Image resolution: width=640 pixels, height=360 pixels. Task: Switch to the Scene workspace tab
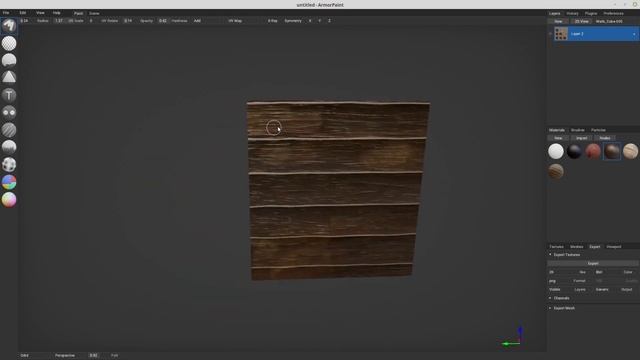94,13
